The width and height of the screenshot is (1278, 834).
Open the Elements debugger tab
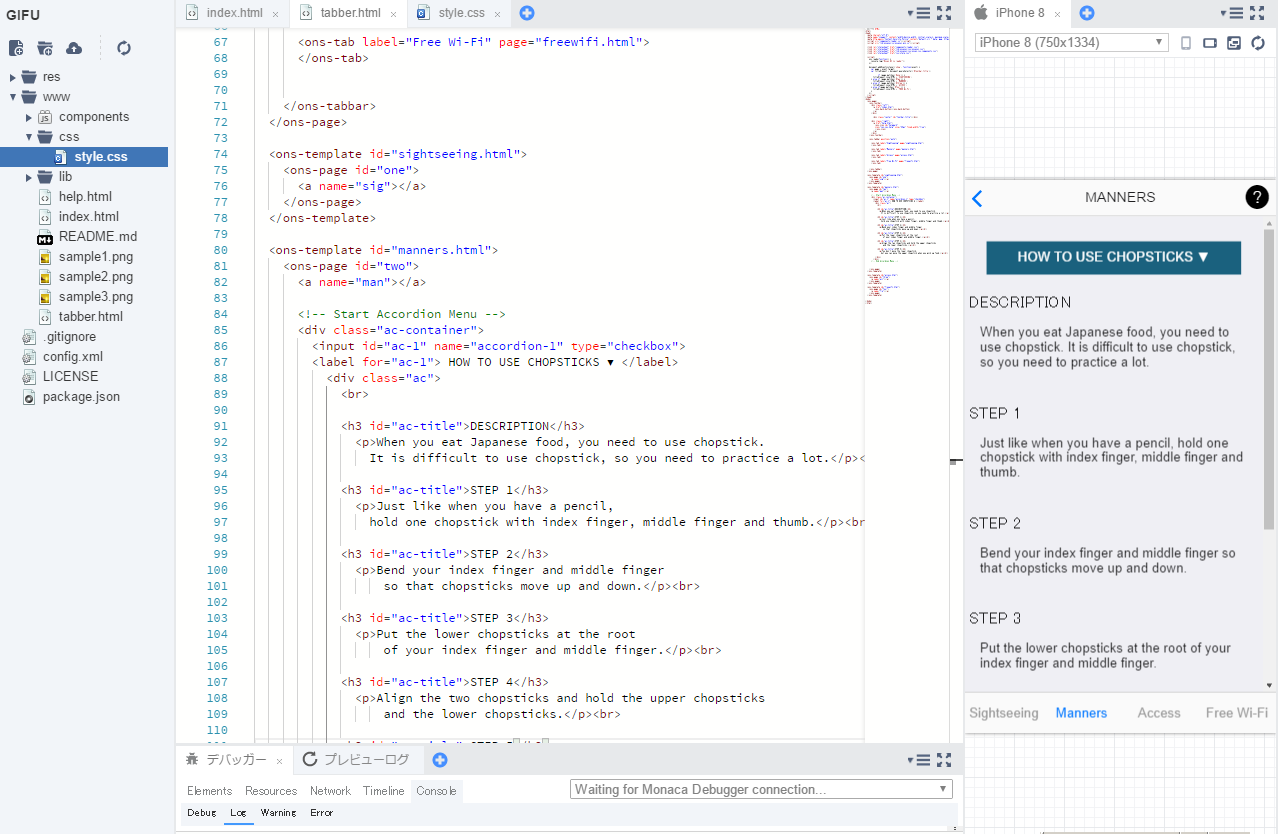[x=210, y=791]
